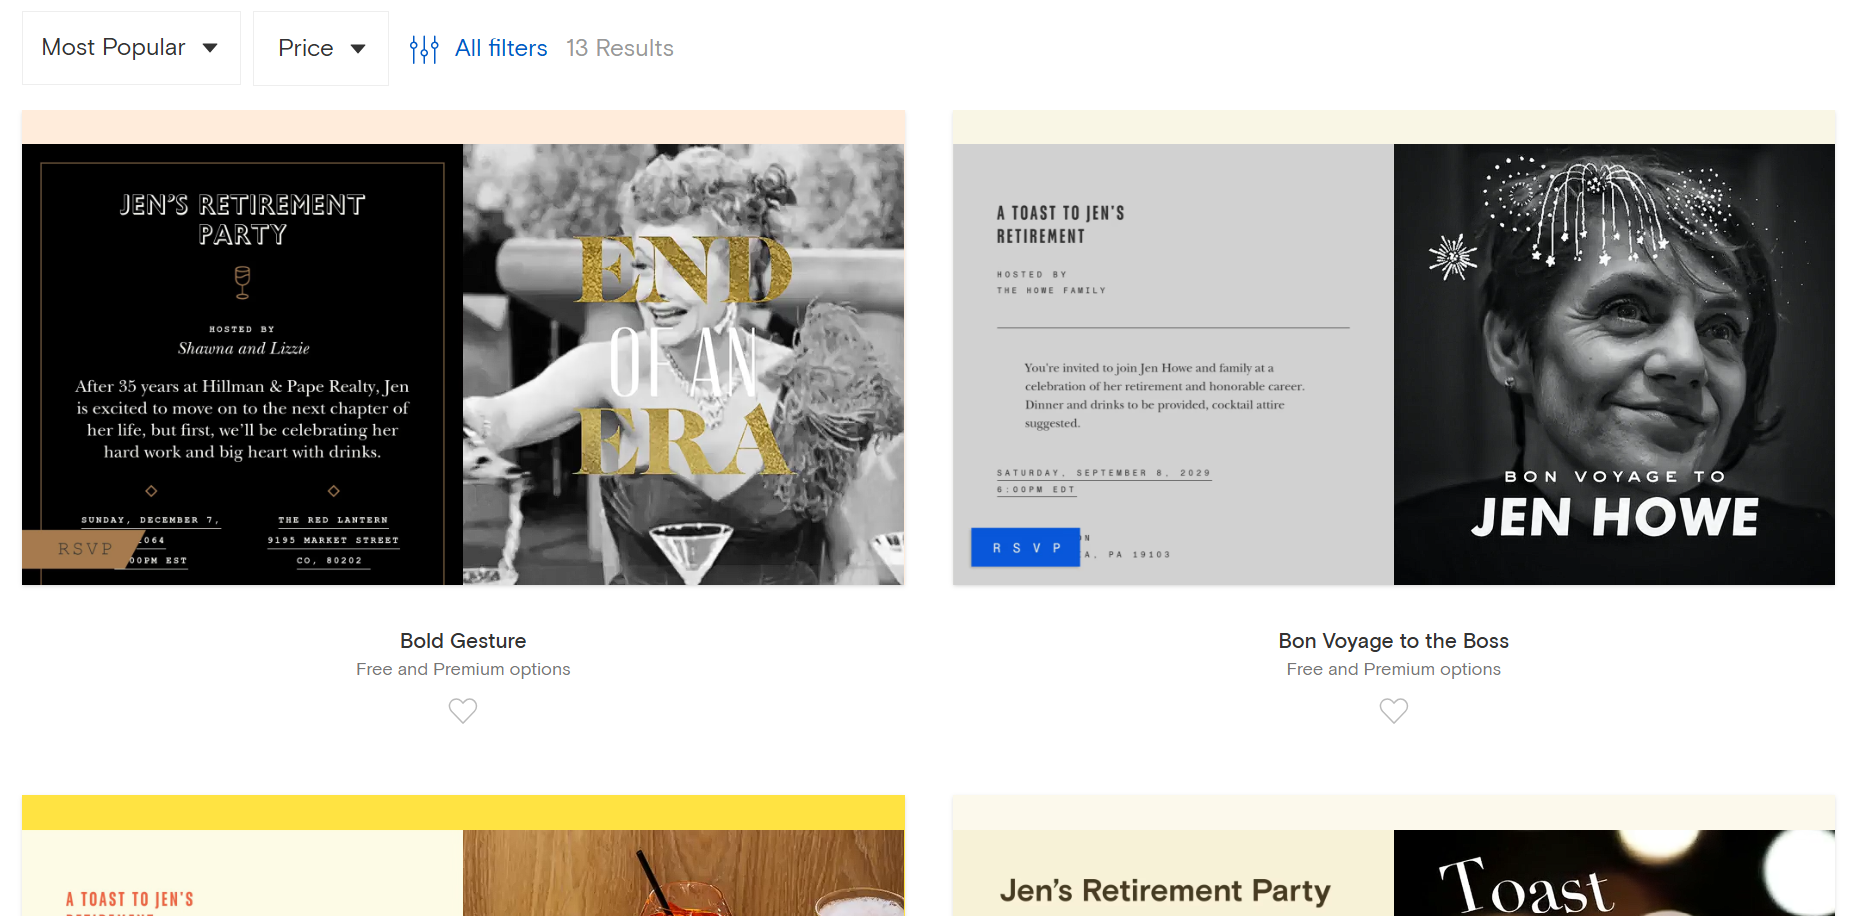Viewport: 1866px width, 916px height.
Task: Open the All filters panel via sliders icon
Action: 424,47
